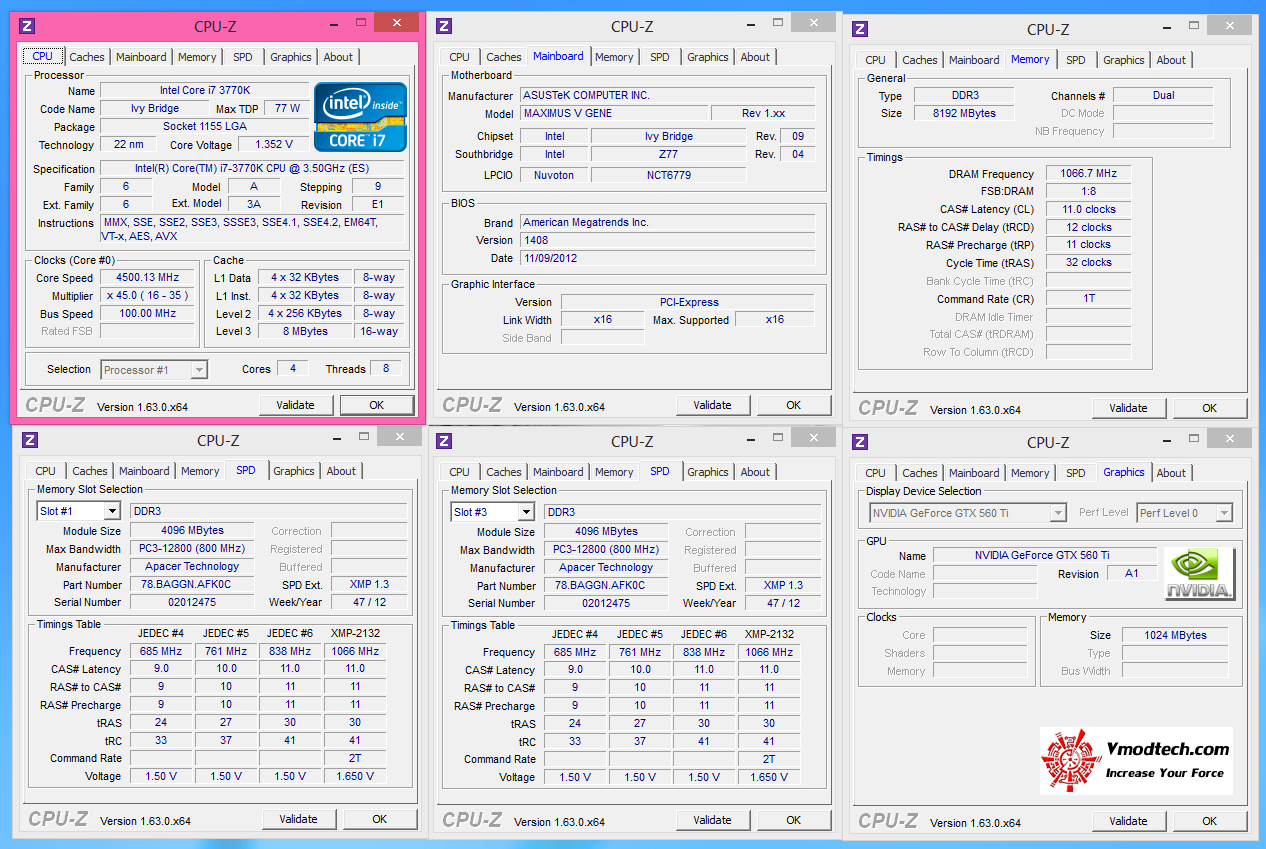Click the Level 3 cache value 8 MBytes
1266x849 pixels.
tap(305, 332)
